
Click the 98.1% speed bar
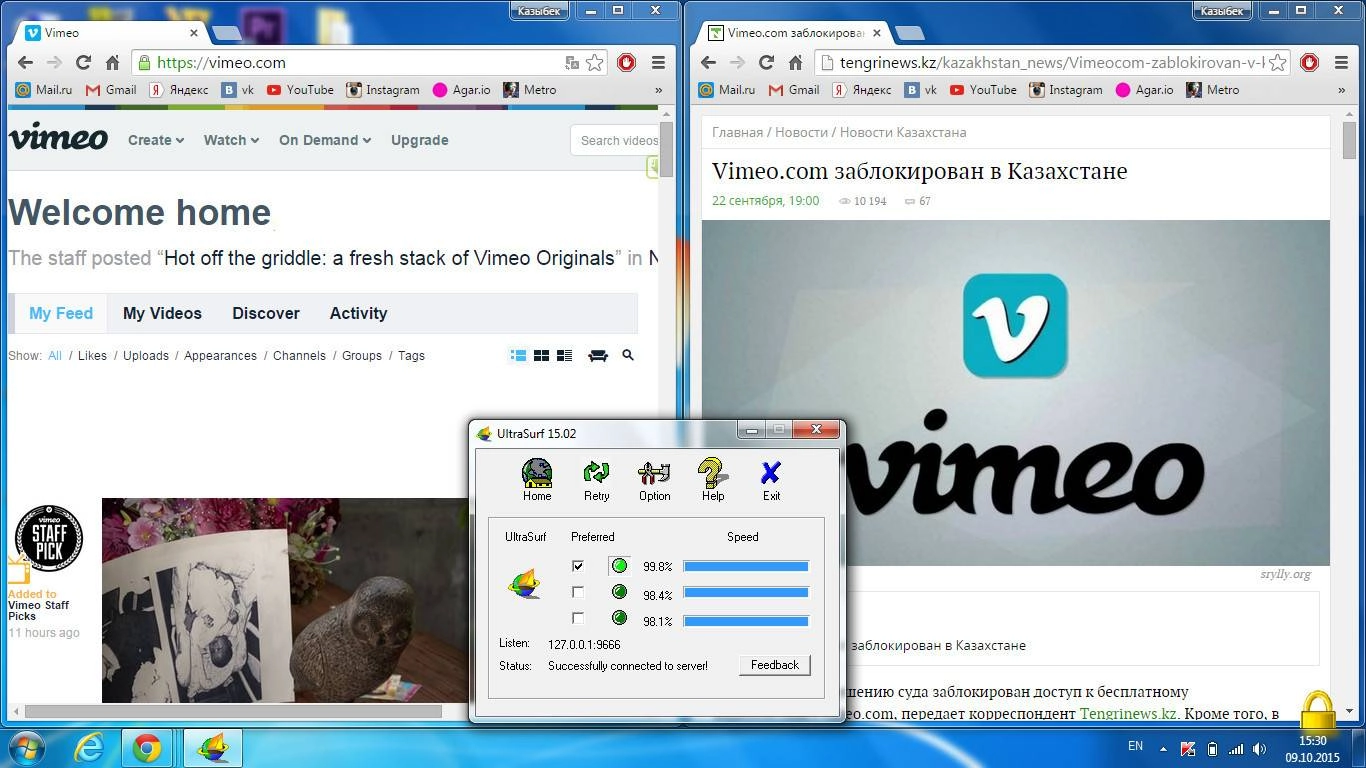[x=746, y=620]
